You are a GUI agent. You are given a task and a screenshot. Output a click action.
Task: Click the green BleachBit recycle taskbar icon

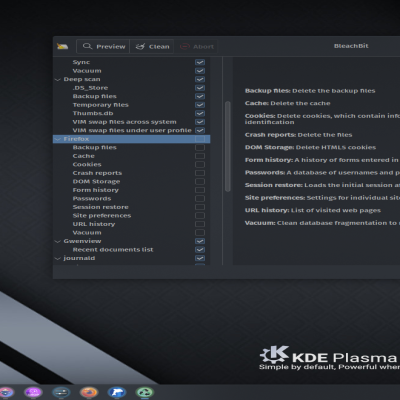(144, 392)
